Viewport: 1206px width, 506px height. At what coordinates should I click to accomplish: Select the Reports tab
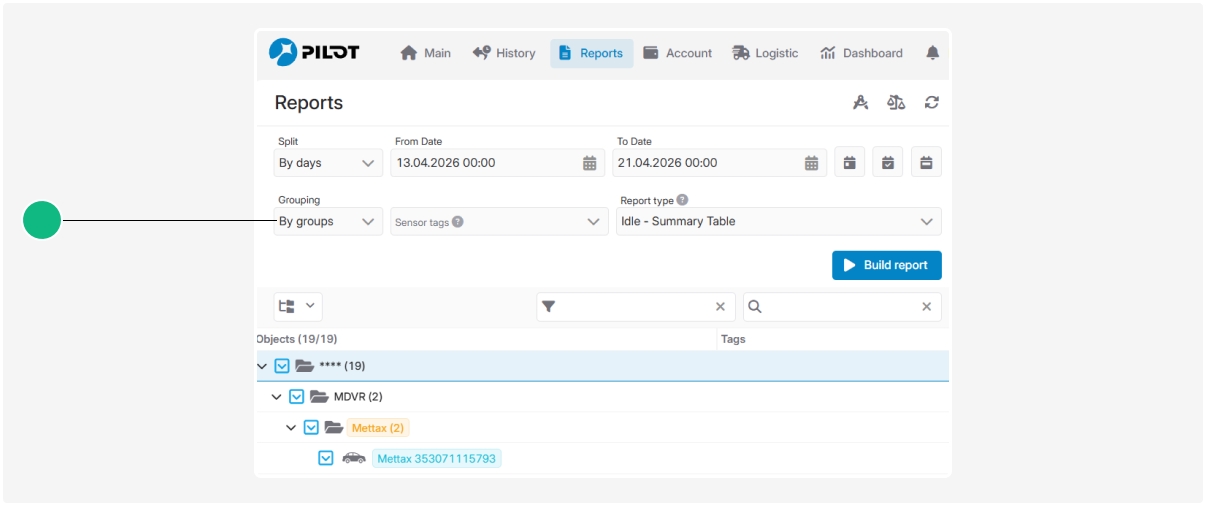pos(592,53)
